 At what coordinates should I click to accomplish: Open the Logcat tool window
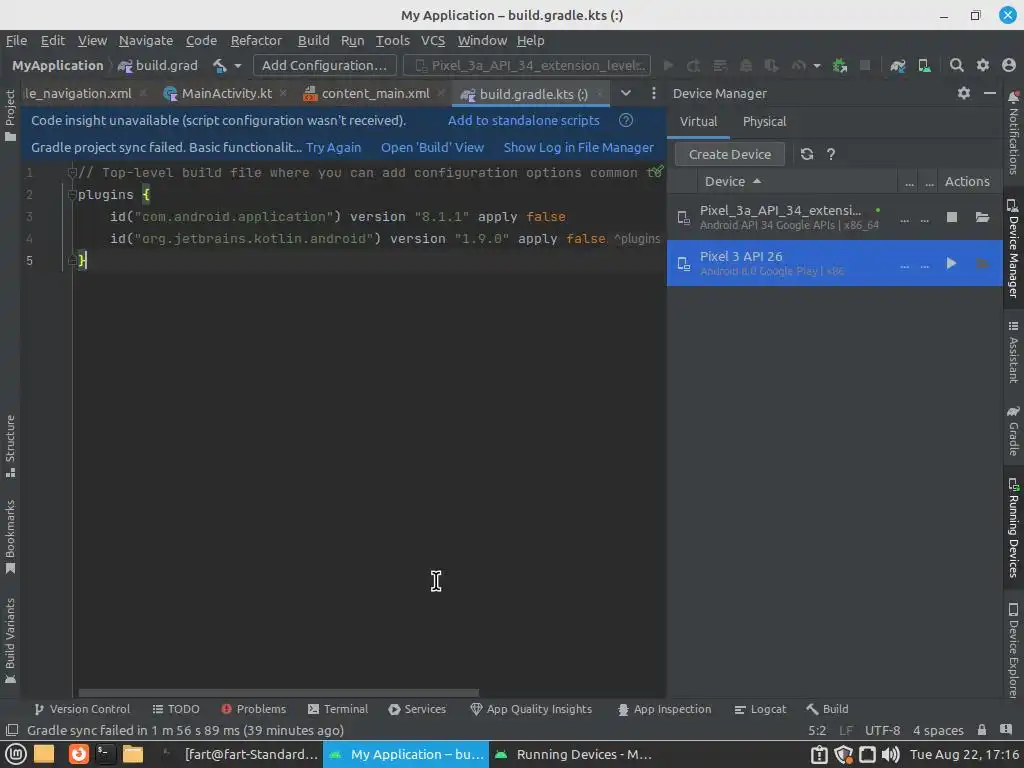tap(760, 709)
